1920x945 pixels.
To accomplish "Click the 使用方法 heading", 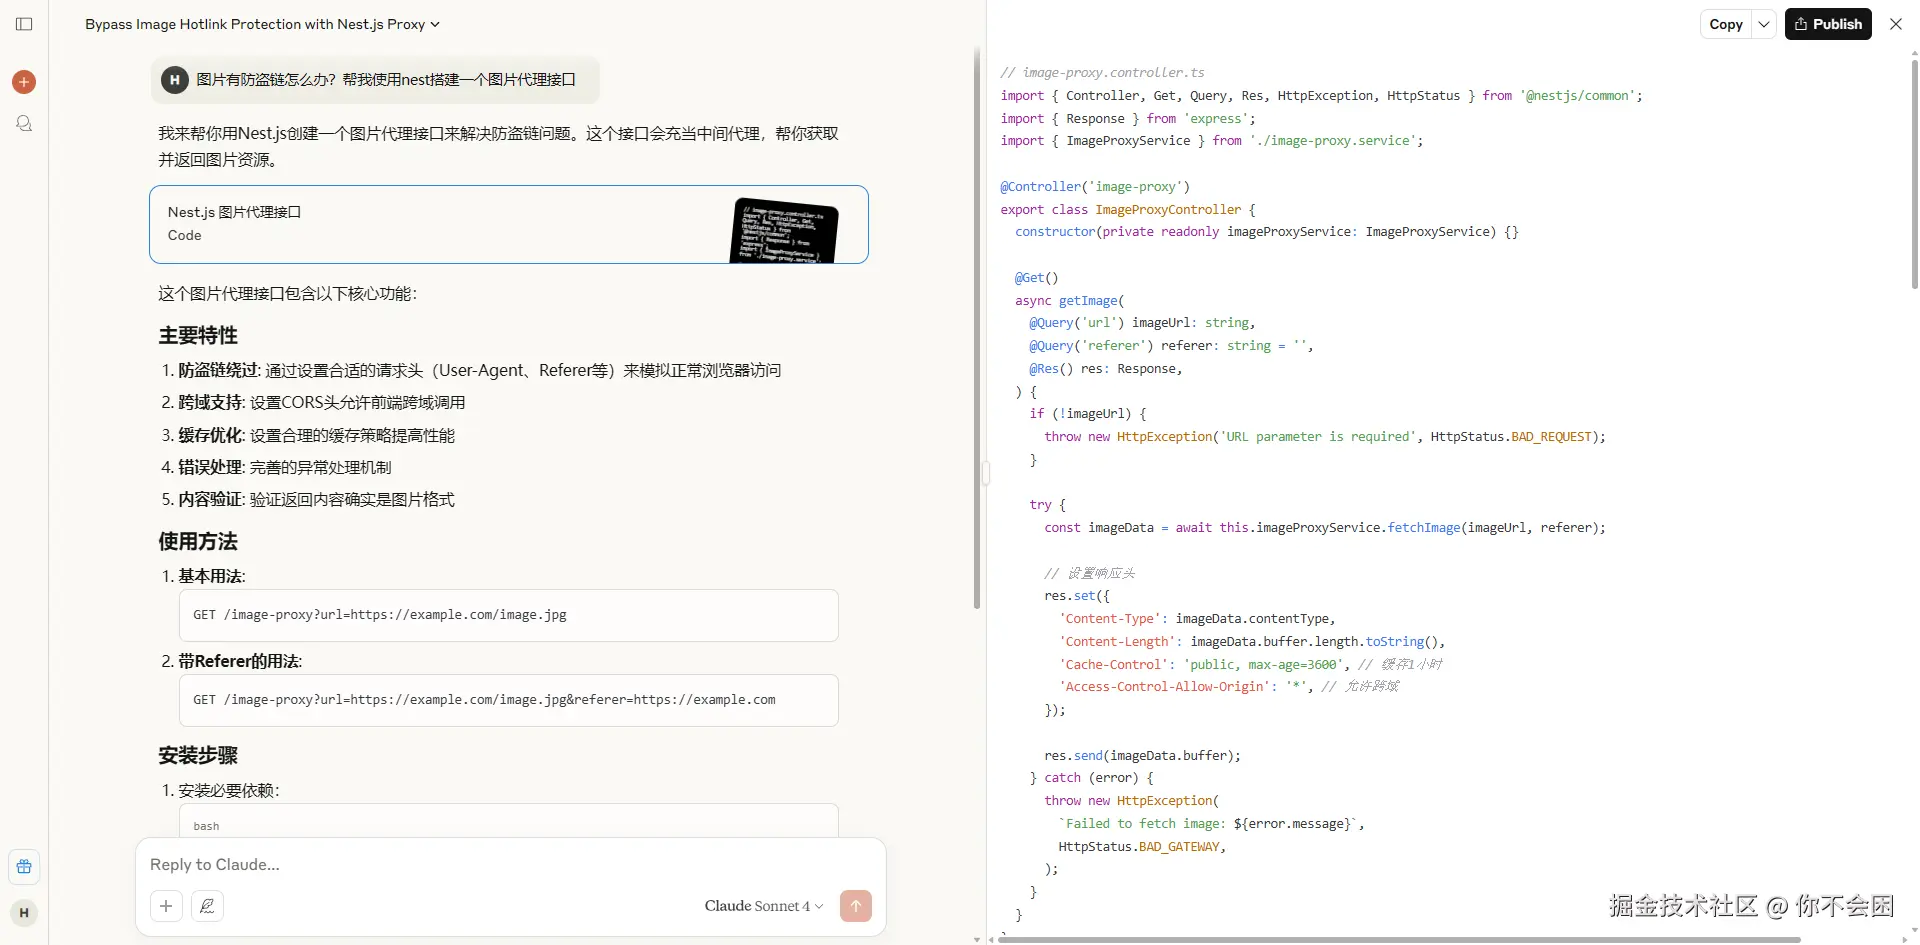I will [x=198, y=542].
